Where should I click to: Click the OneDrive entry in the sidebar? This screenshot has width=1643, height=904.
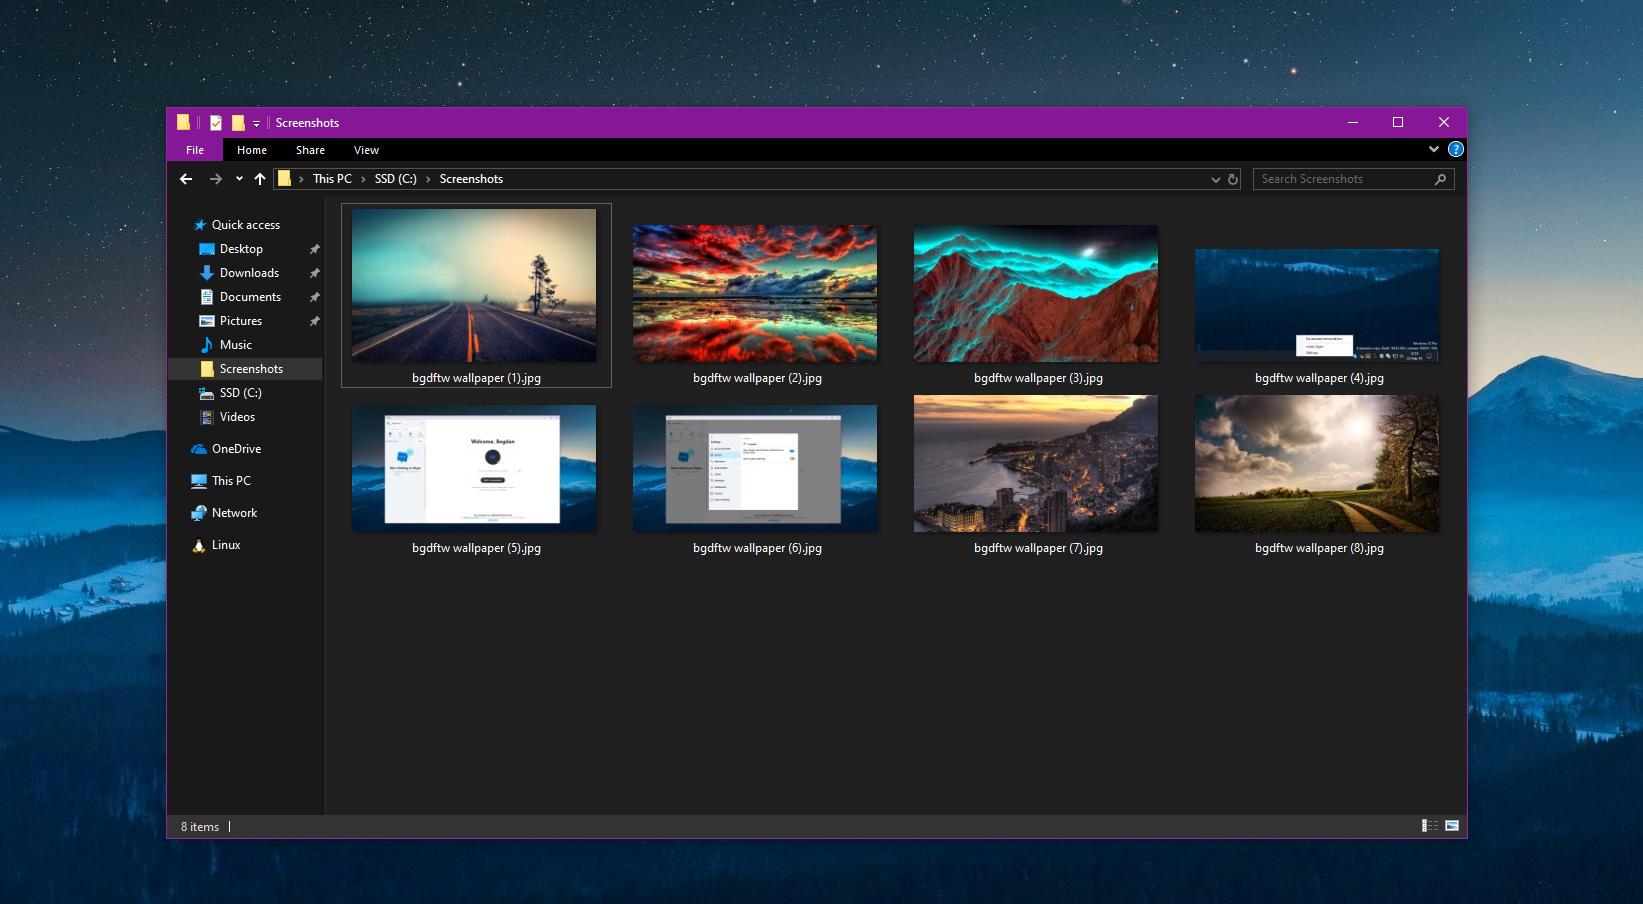(237, 448)
